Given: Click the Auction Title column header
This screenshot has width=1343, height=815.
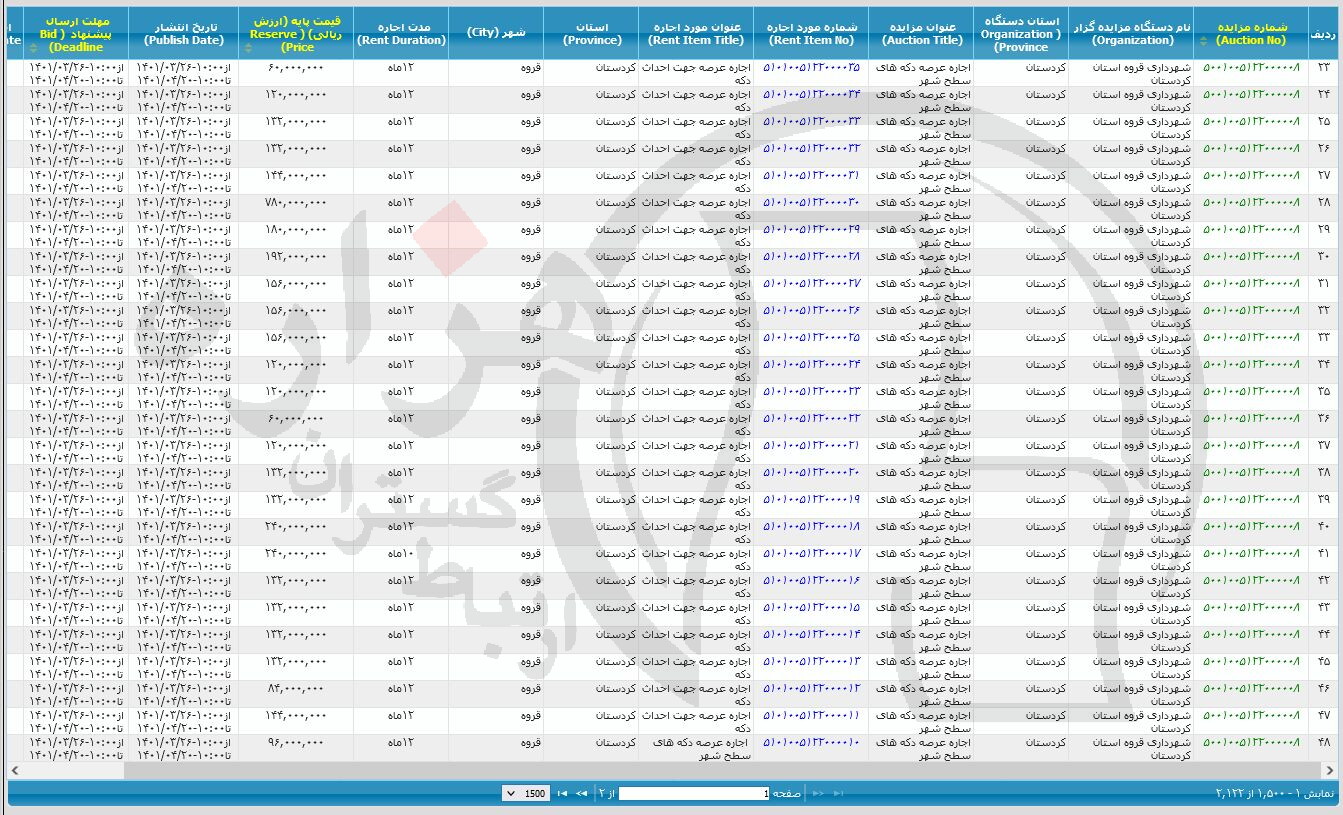Looking at the screenshot, I should [x=921, y=33].
